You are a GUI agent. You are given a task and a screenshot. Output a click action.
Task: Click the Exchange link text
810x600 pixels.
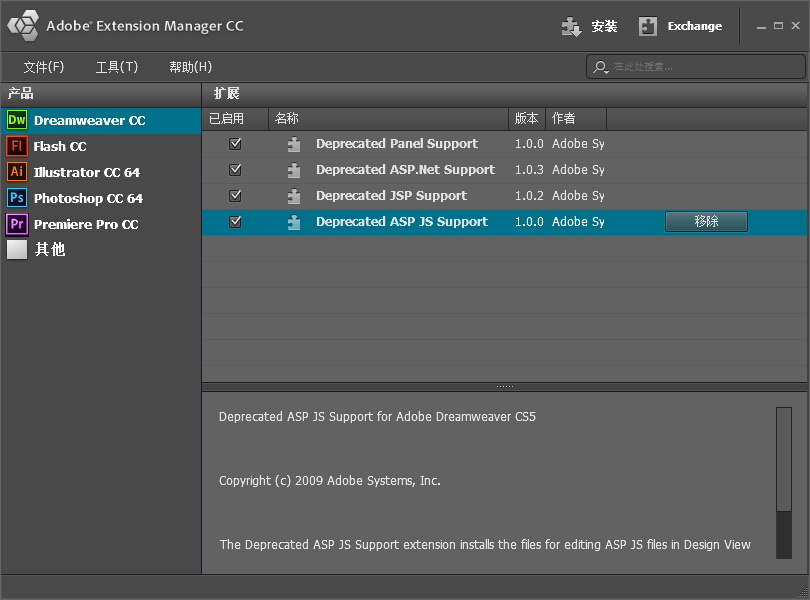point(695,26)
